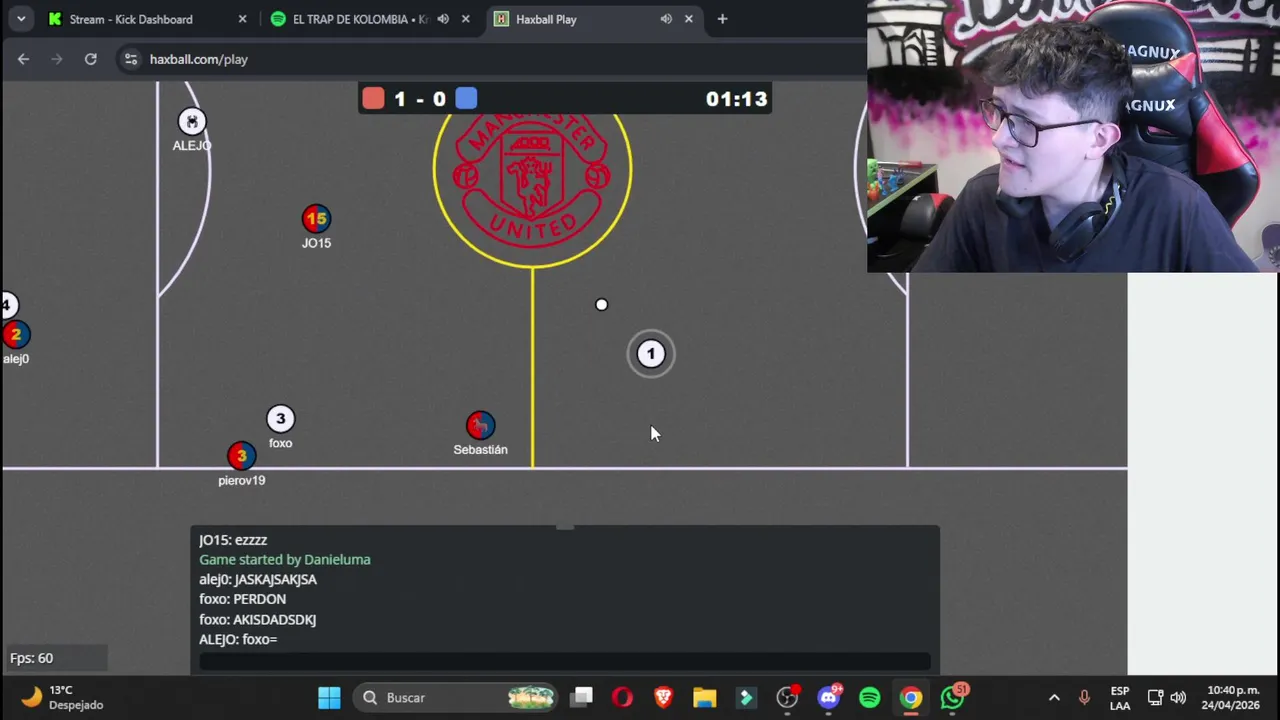Click the 1 - 0 score display

420,98
